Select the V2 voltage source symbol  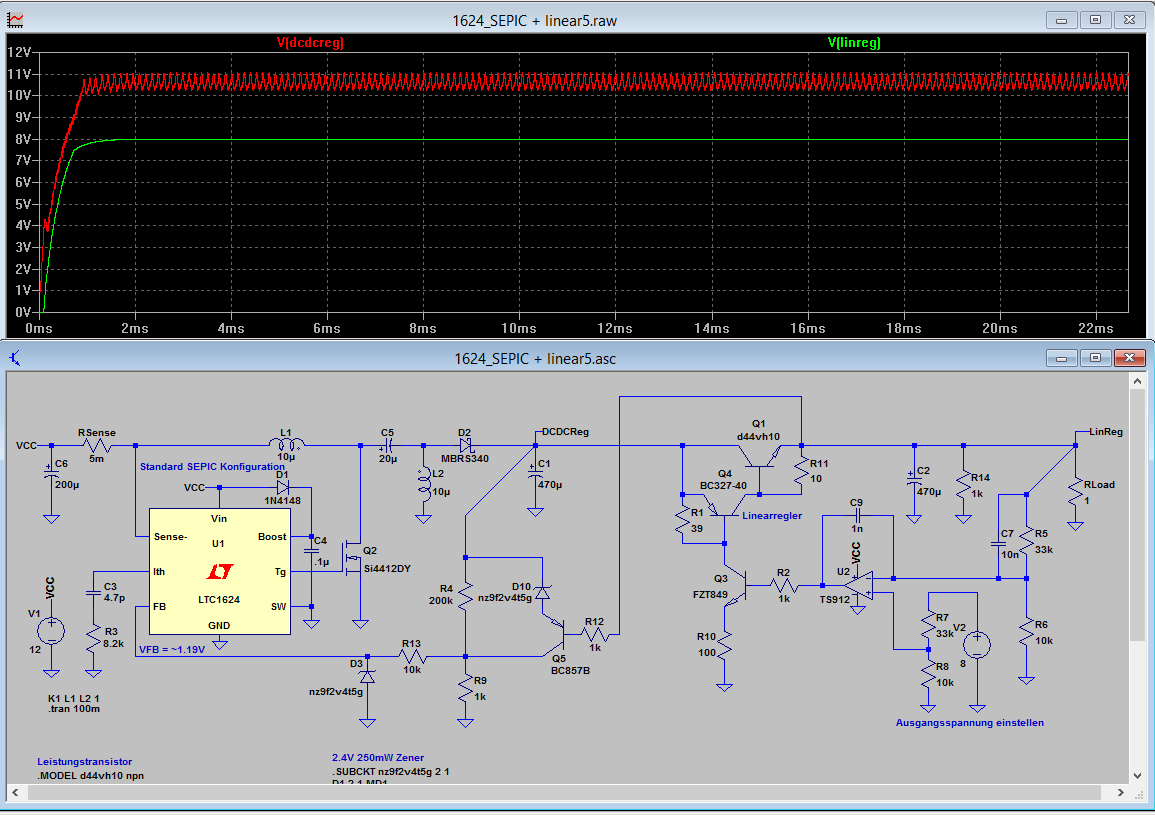point(977,645)
